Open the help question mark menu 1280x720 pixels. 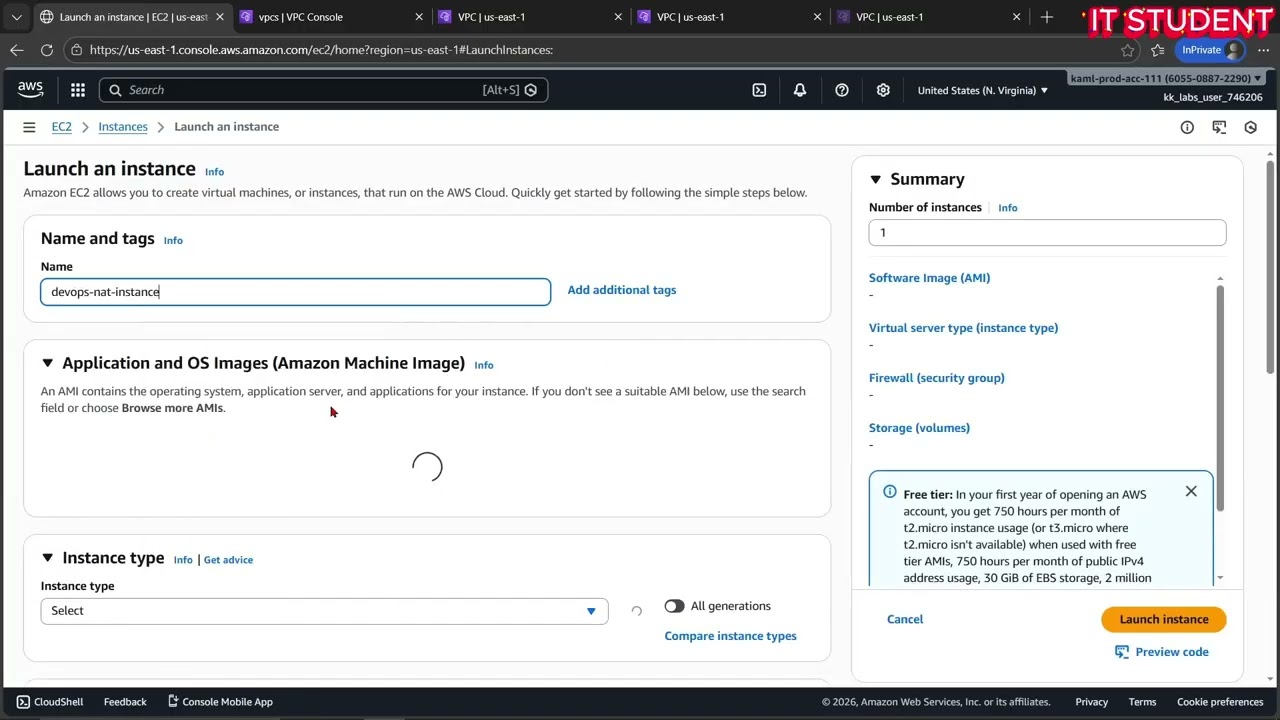click(842, 90)
